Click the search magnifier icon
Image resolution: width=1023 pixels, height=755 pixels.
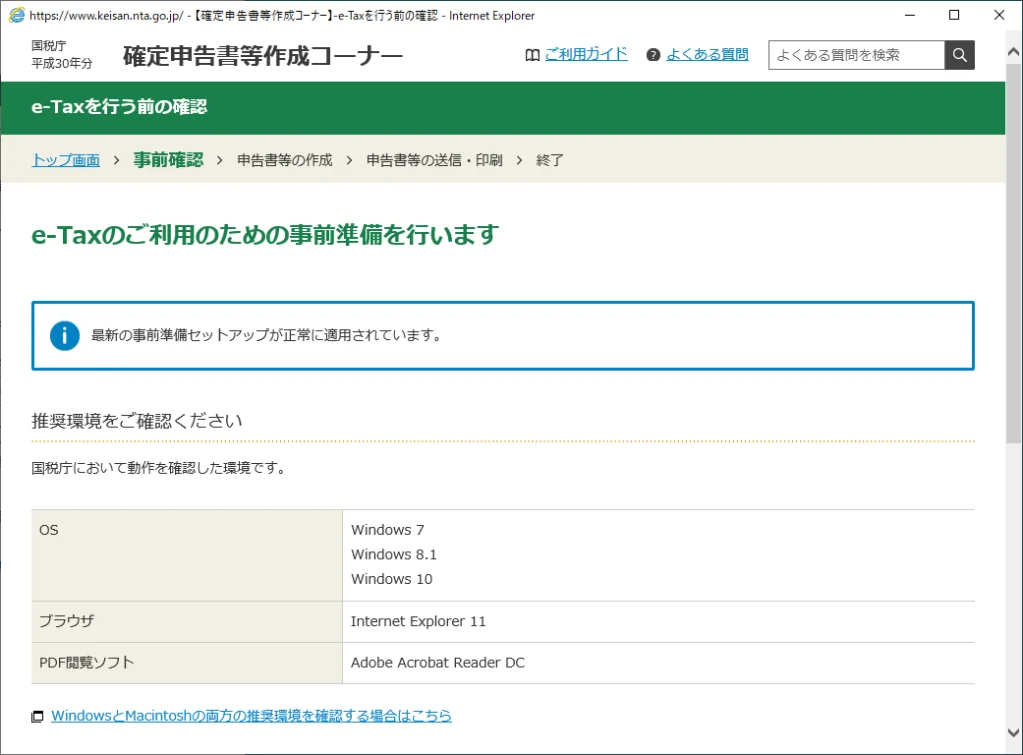958,55
